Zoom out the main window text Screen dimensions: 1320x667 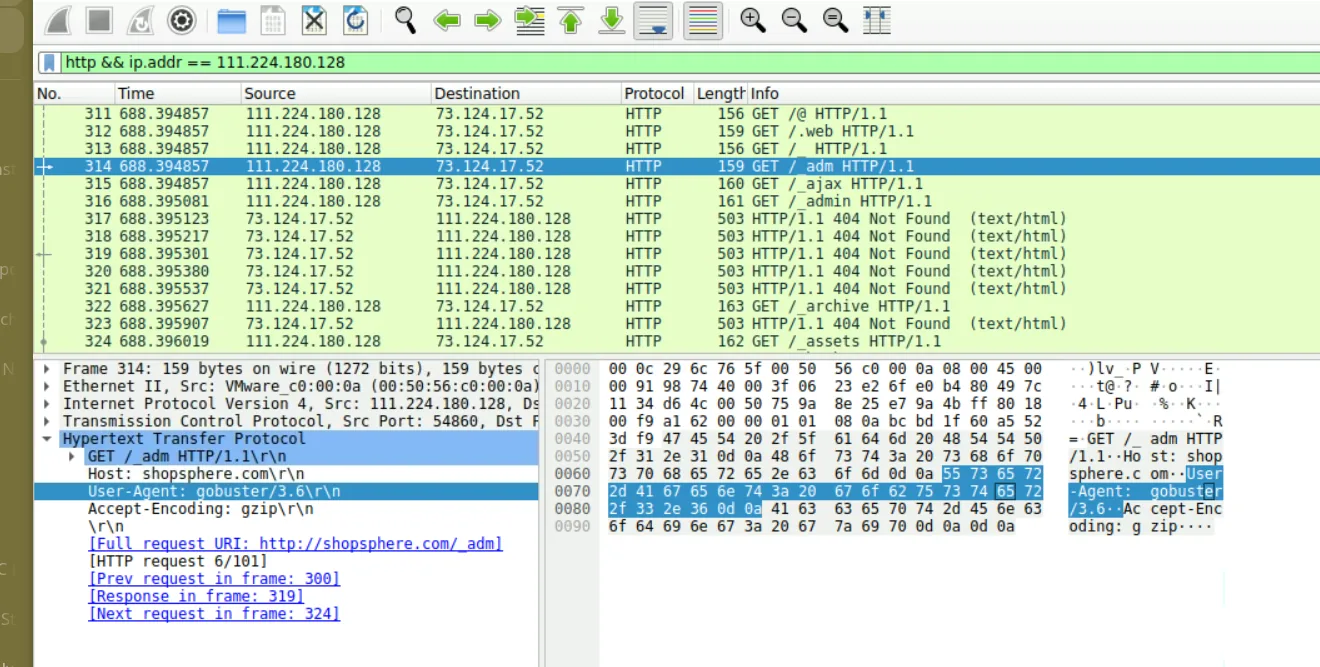click(794, 19)
